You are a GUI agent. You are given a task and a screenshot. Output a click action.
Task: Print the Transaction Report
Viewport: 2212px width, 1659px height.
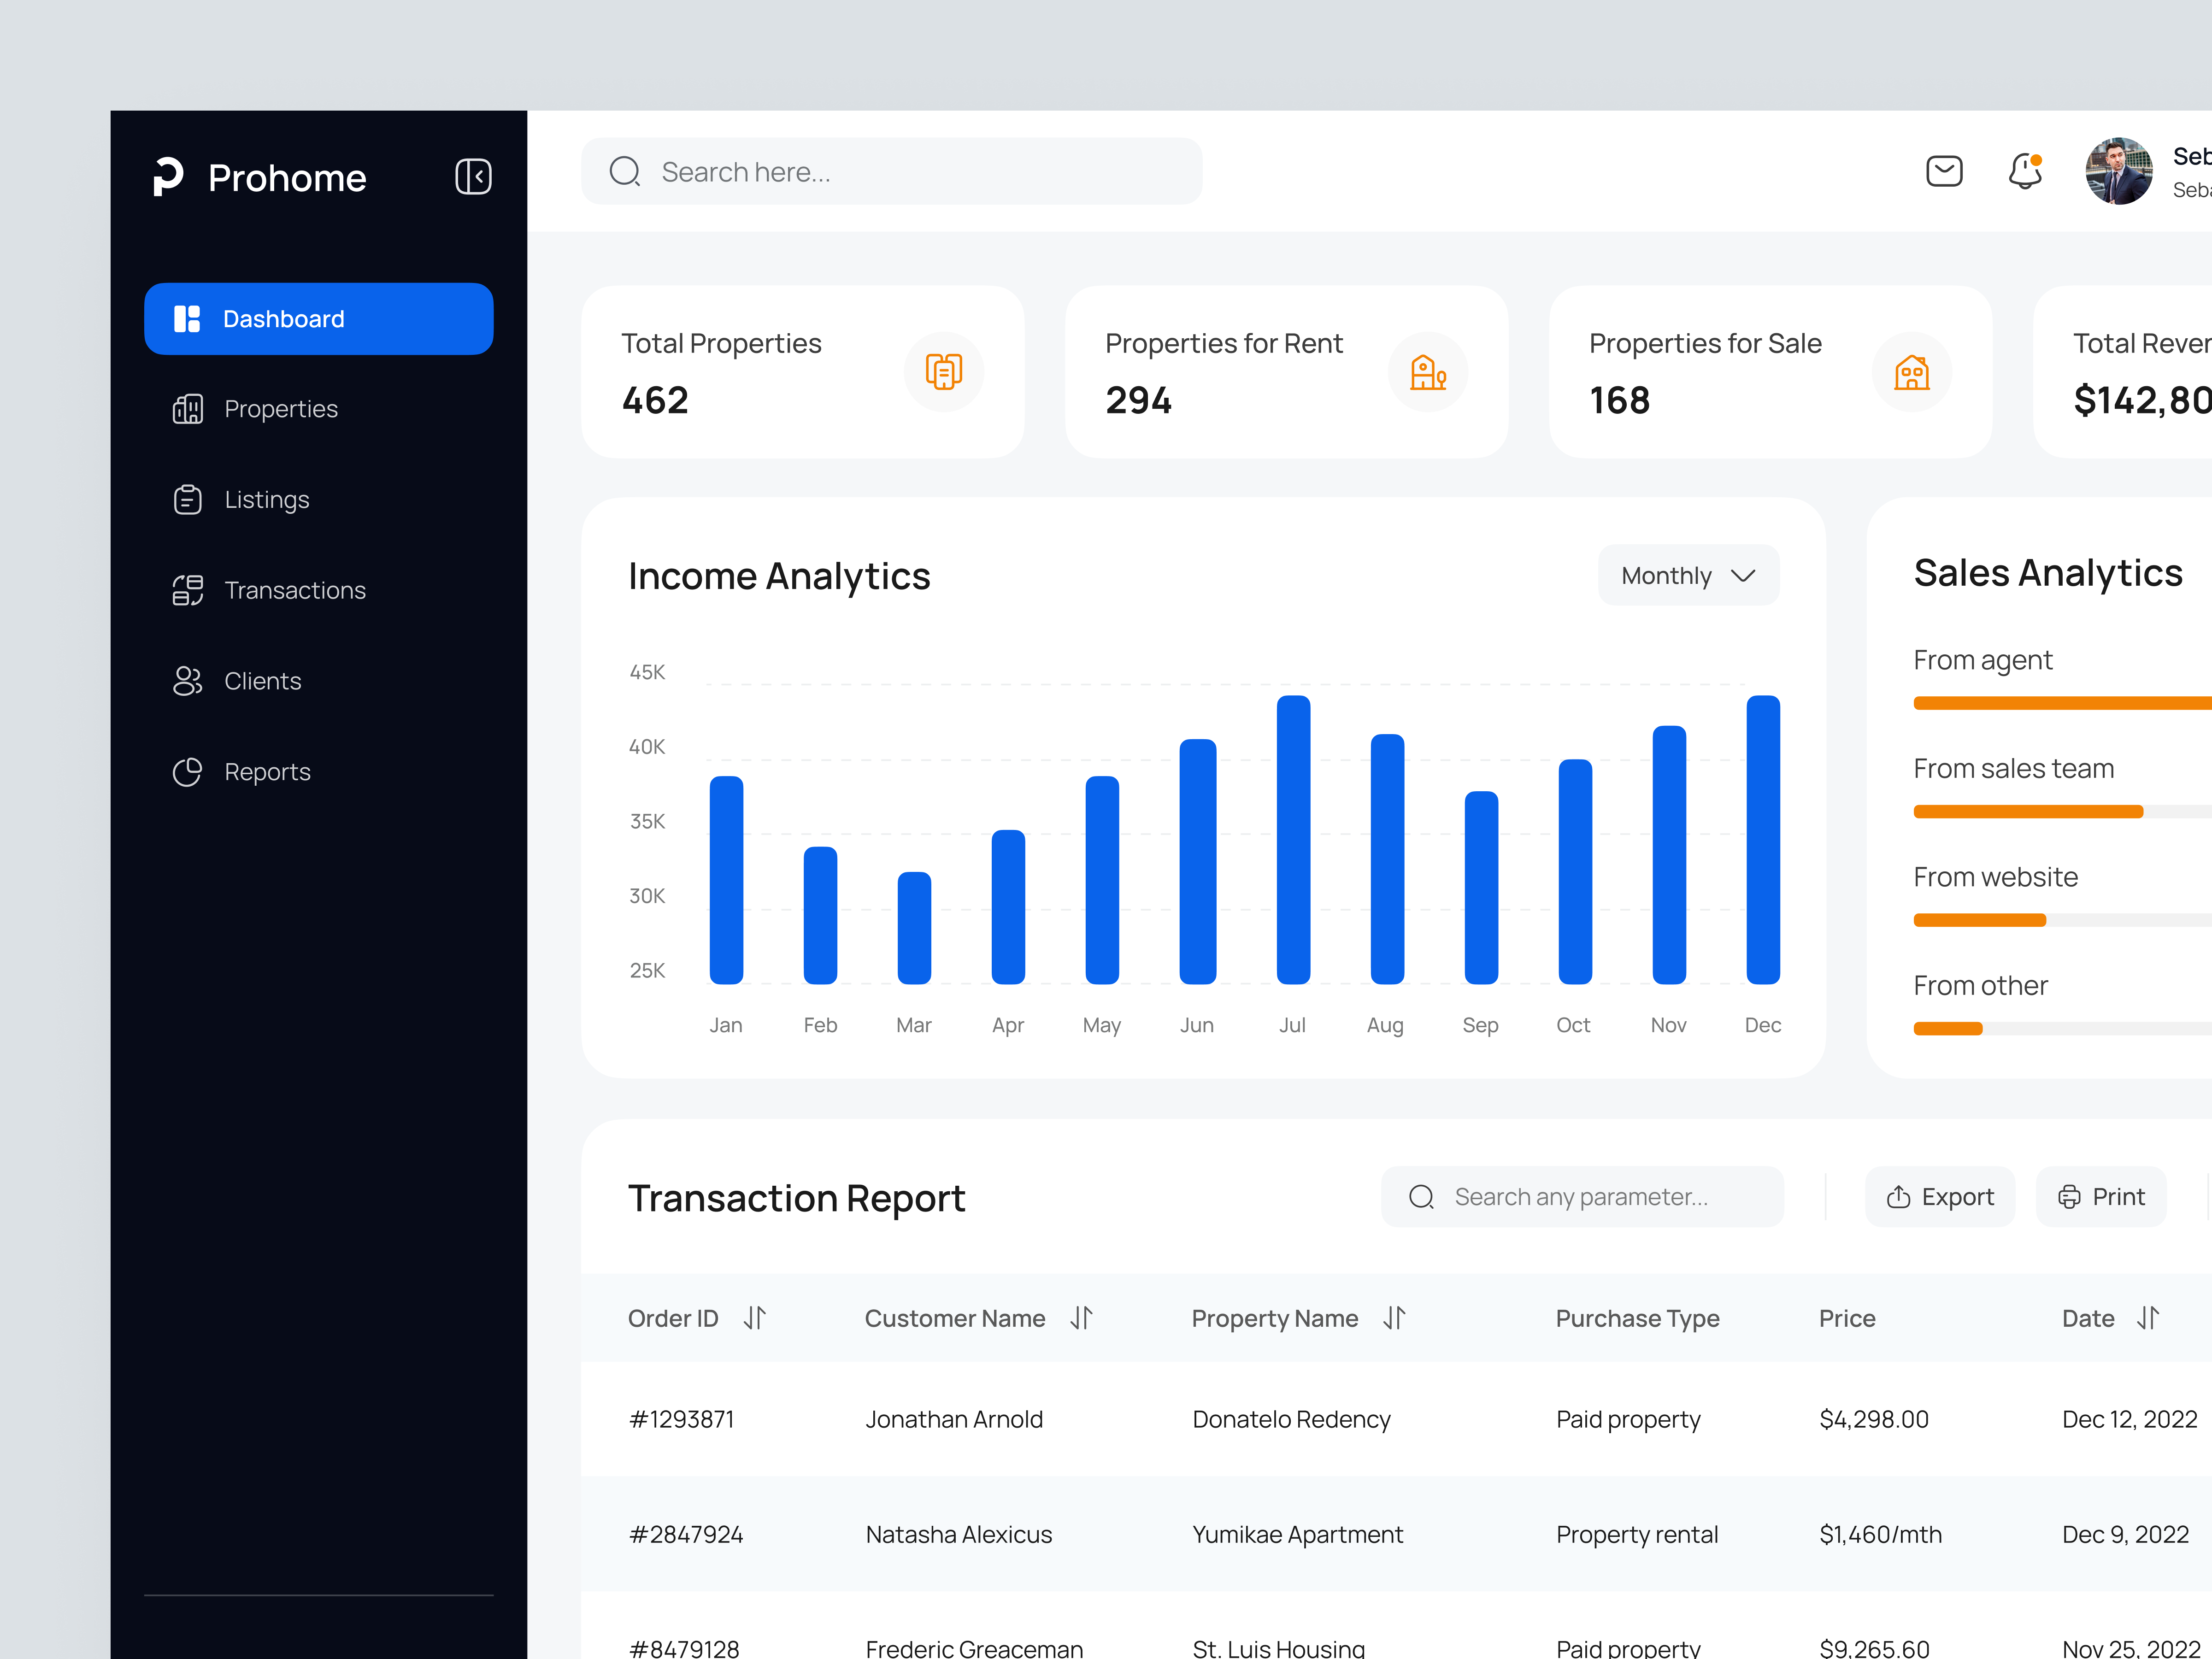[x=2100, y=1196]
